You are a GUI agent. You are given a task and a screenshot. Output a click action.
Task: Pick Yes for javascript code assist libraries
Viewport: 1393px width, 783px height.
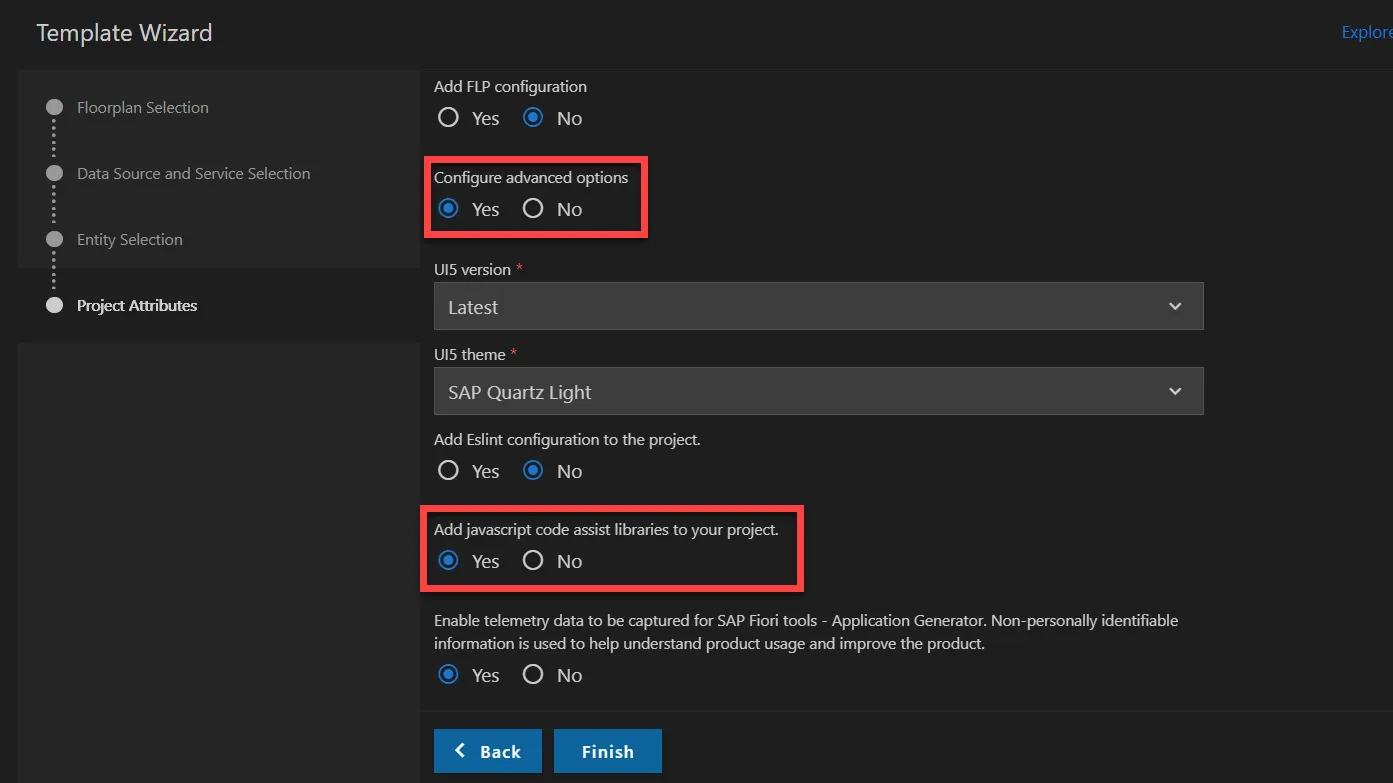[x=449, y=561]
